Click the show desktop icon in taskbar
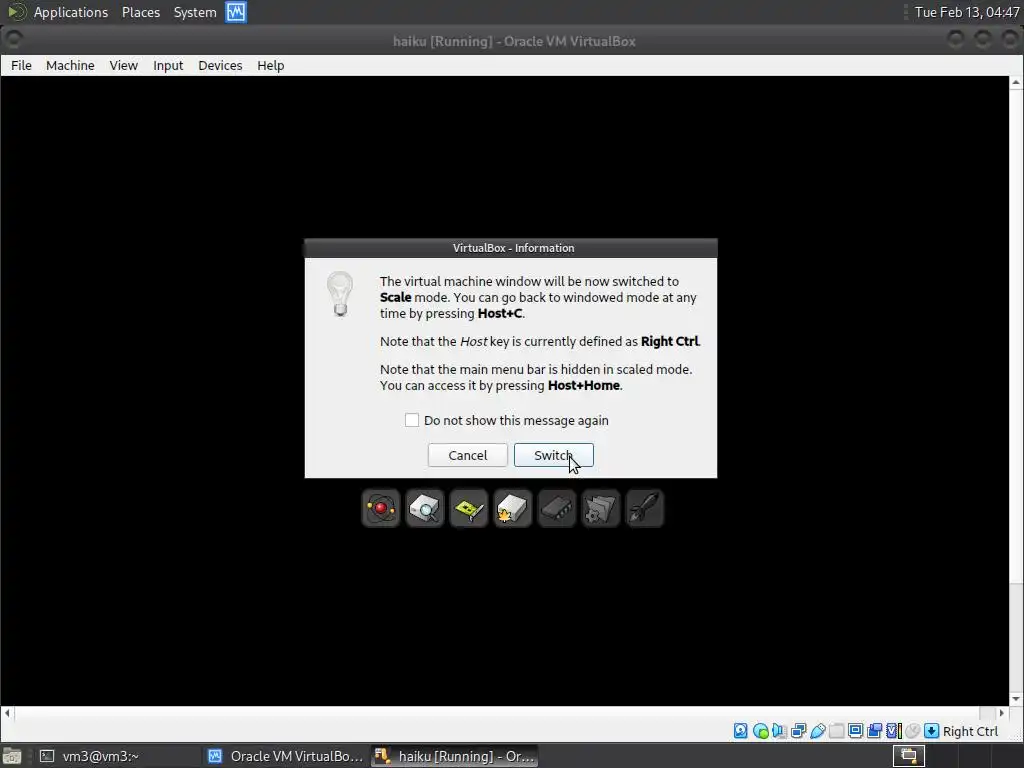This screenshot has width=1024, height=768. click(12, 756)
